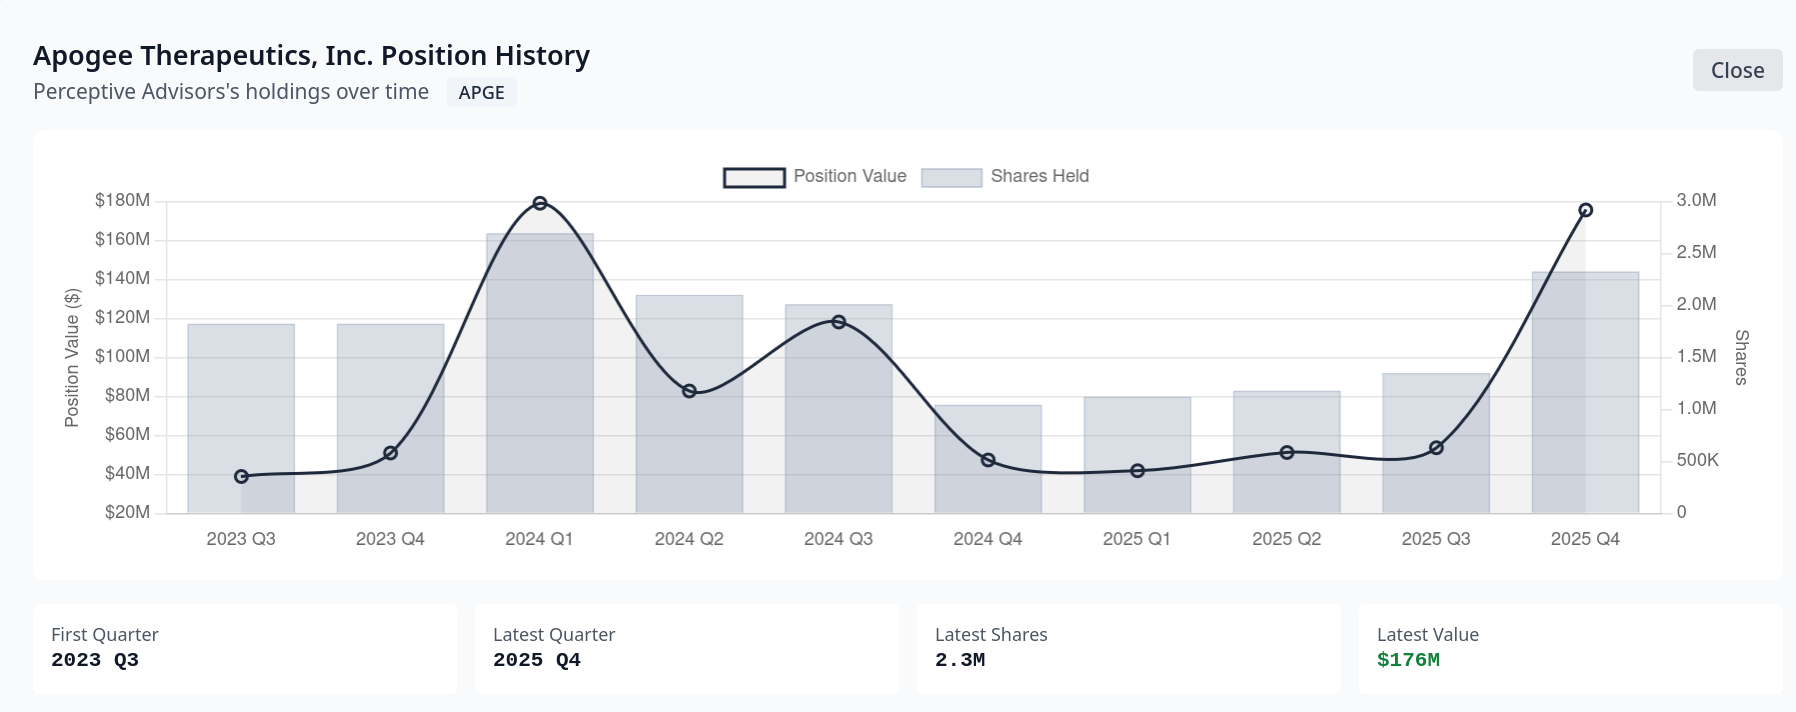
Task: Toggle visibility of the 2024 Q2 bar
Action: 688,405
